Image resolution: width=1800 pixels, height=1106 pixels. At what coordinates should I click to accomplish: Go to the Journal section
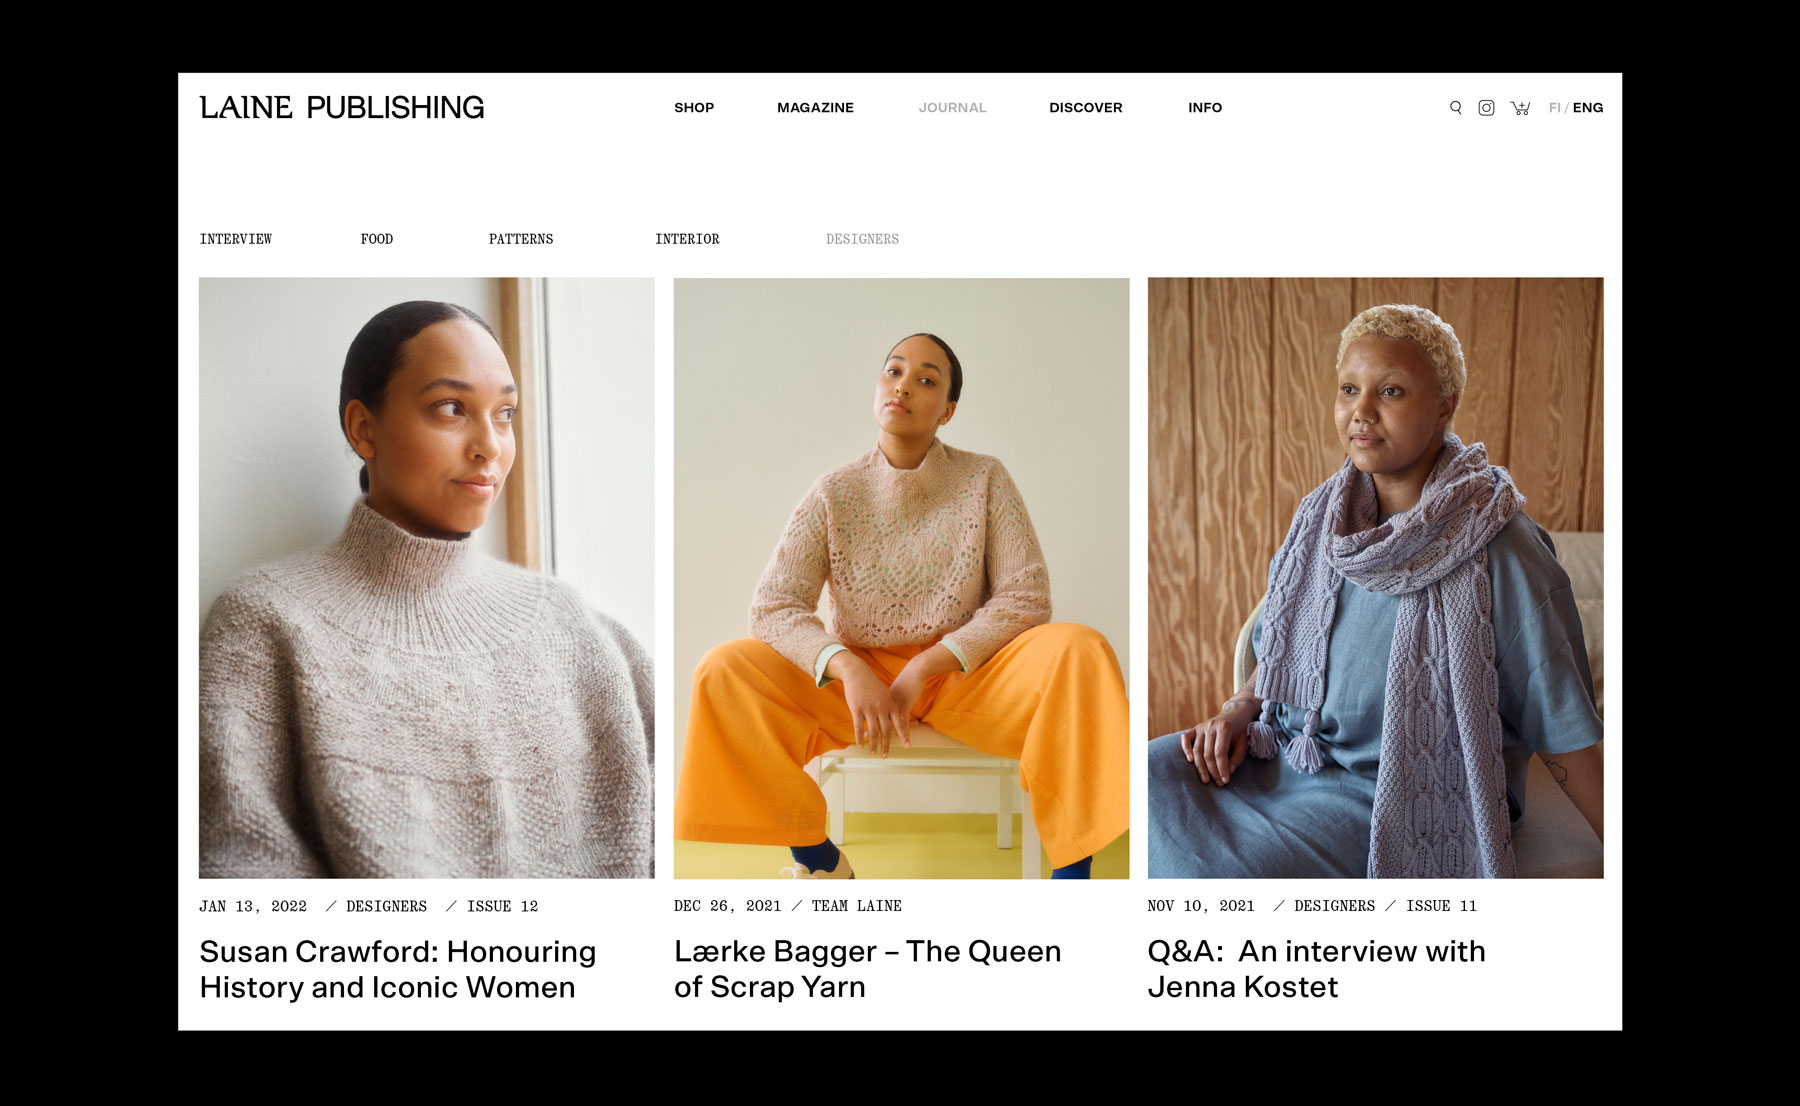click(x=952, y=108)
